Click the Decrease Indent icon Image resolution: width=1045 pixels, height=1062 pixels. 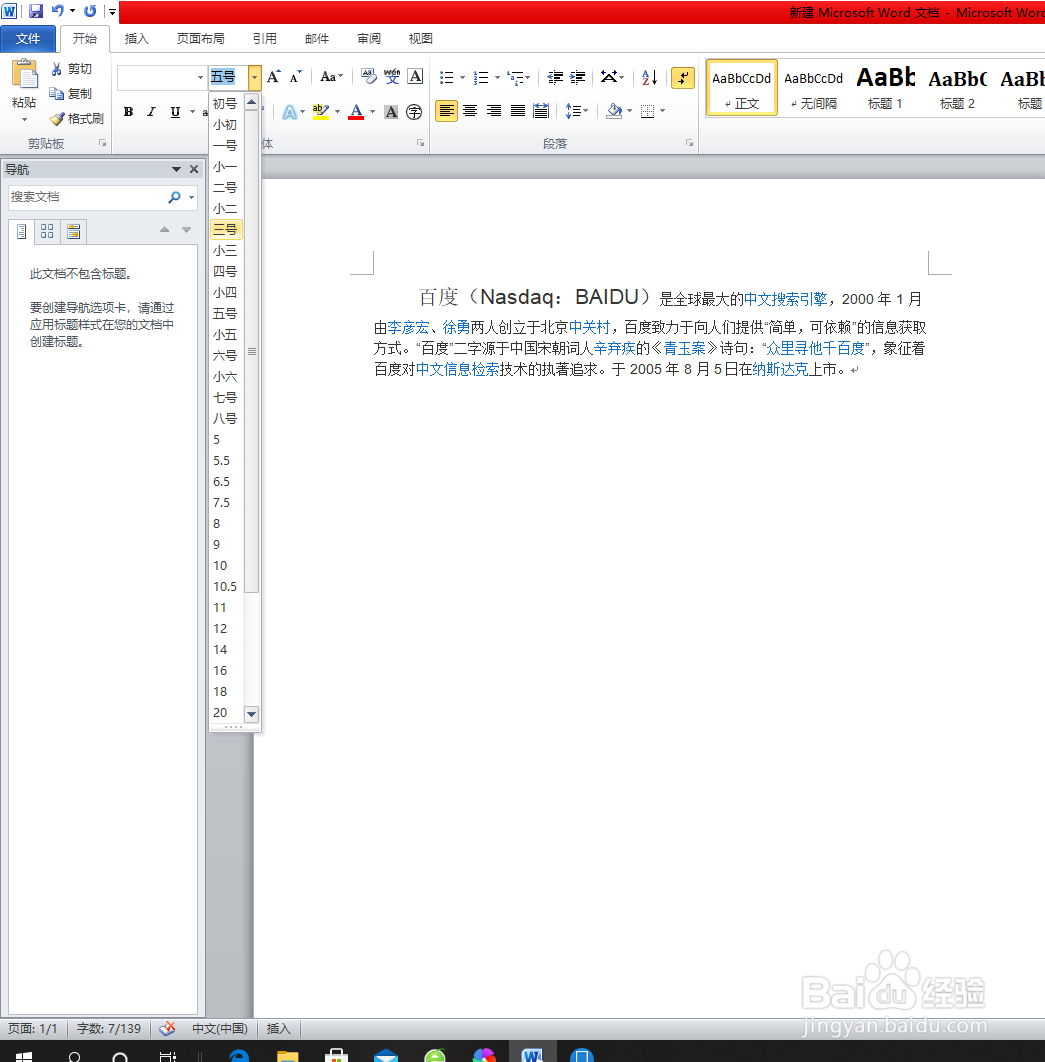coord(555,77)
